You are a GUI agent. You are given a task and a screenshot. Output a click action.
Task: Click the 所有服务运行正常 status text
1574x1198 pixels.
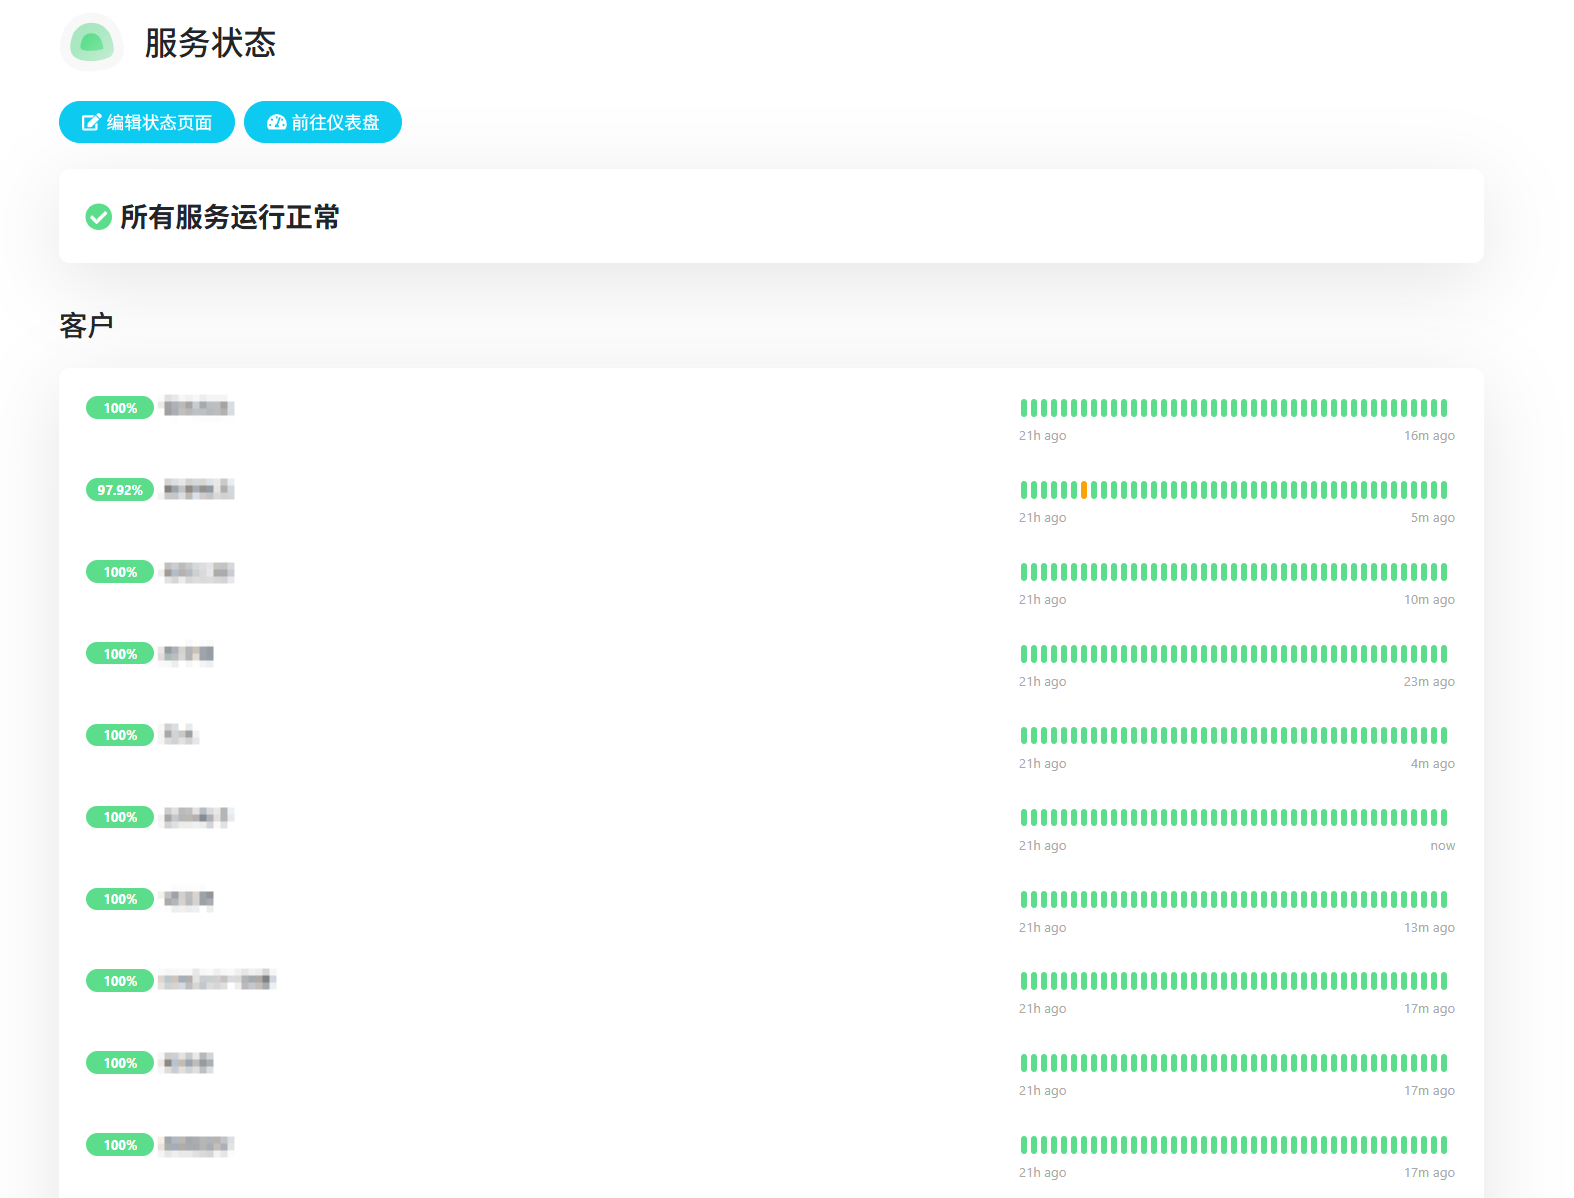[x=230, y=217]
